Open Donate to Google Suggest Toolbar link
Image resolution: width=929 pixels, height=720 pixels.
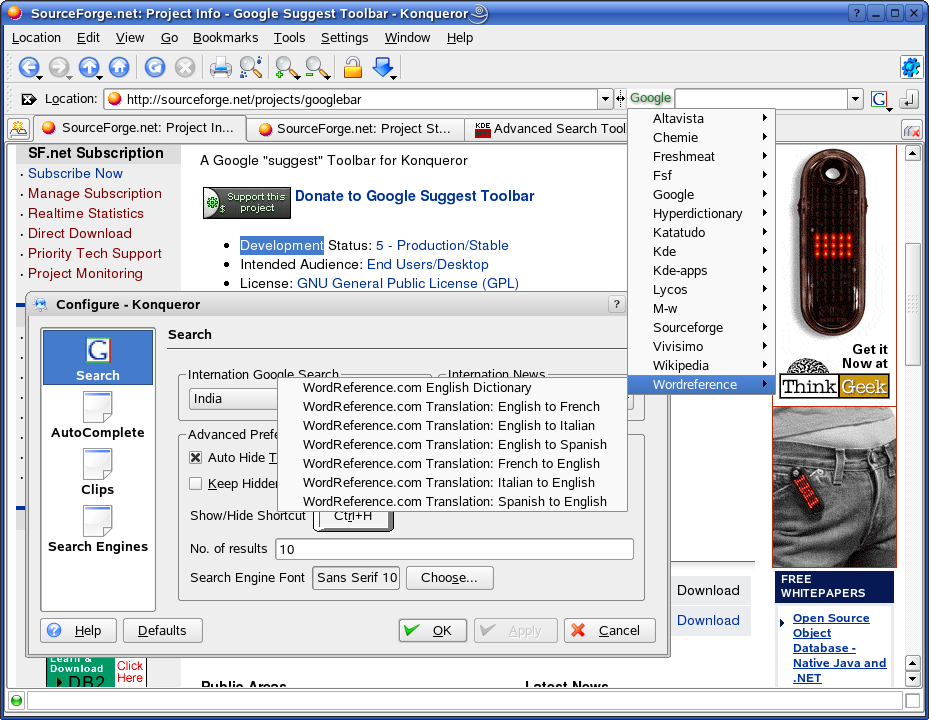(415, 196)
